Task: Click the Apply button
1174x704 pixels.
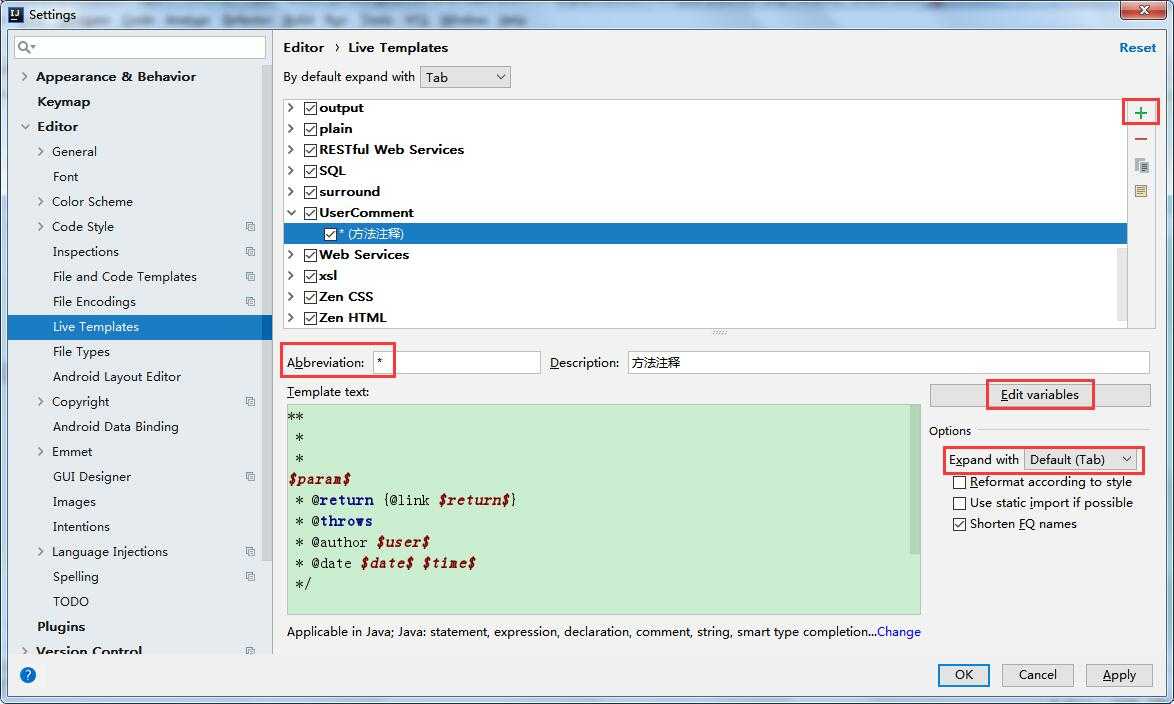Action: pyautogui.click(x=1119, y=675)
